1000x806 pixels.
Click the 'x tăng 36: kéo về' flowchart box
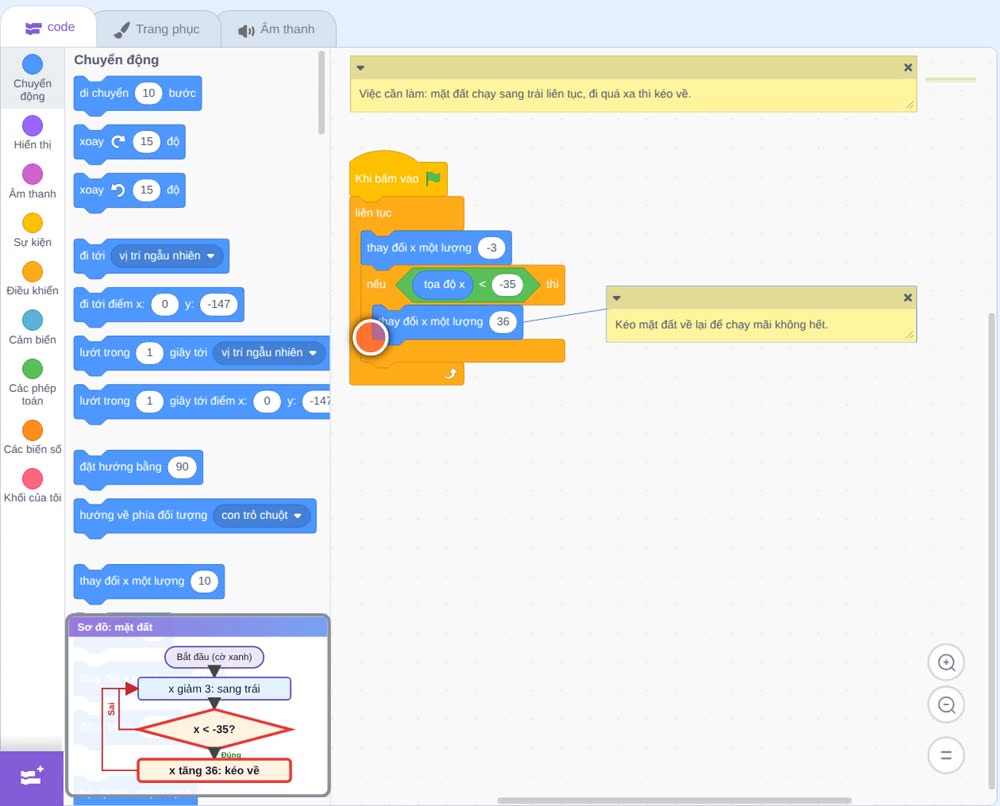(x=214, y=770)
